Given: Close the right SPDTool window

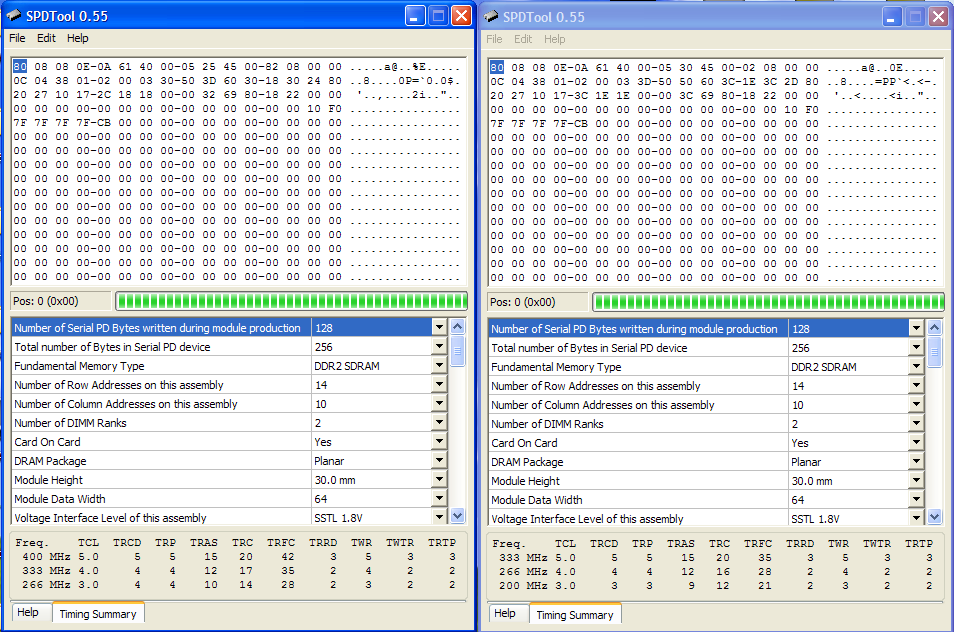Looking at the screenshot, I should pyautogui.click(x=938, y=17).
